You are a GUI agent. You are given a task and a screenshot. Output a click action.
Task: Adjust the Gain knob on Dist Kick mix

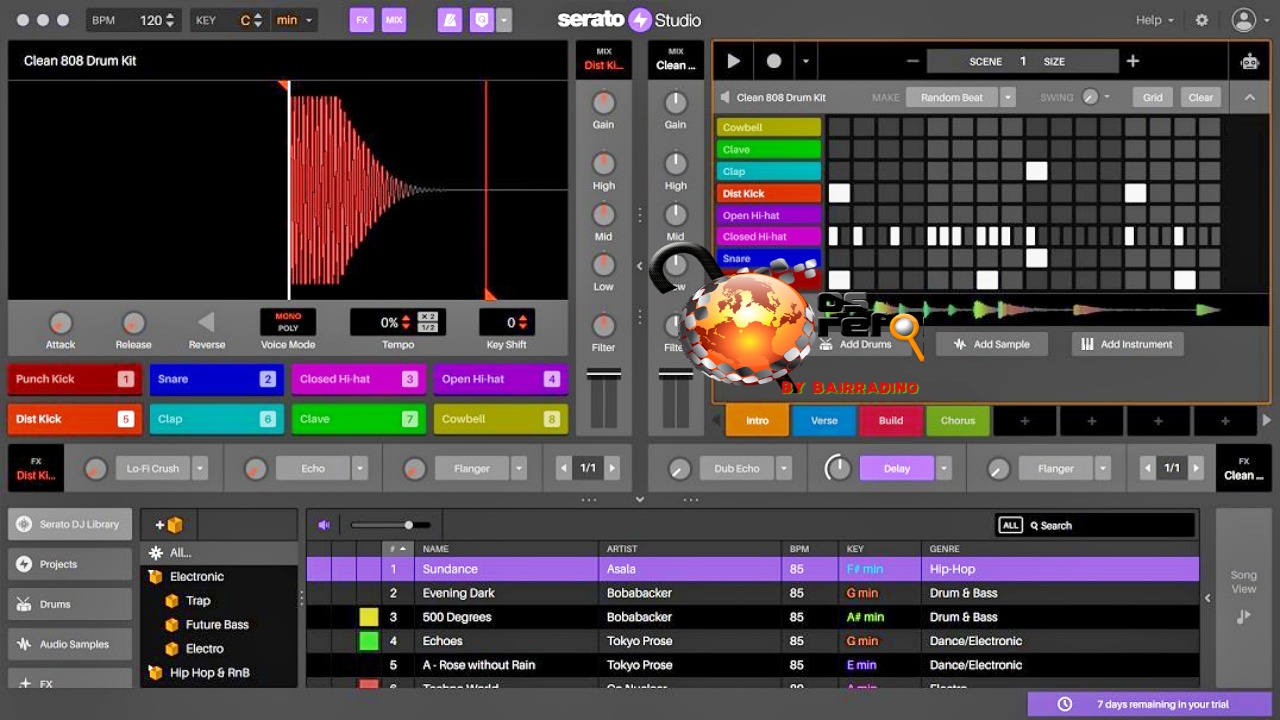click(x=603, y=102)
